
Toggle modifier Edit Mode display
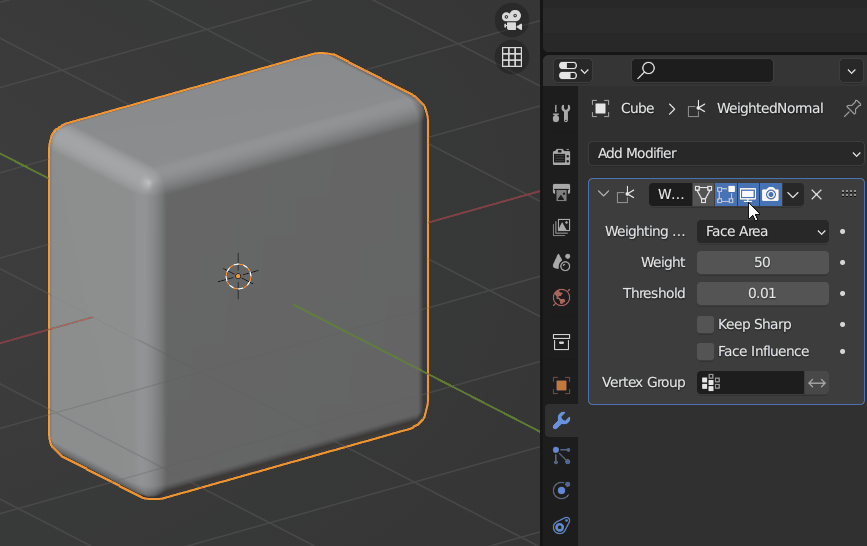click(725, 195)
